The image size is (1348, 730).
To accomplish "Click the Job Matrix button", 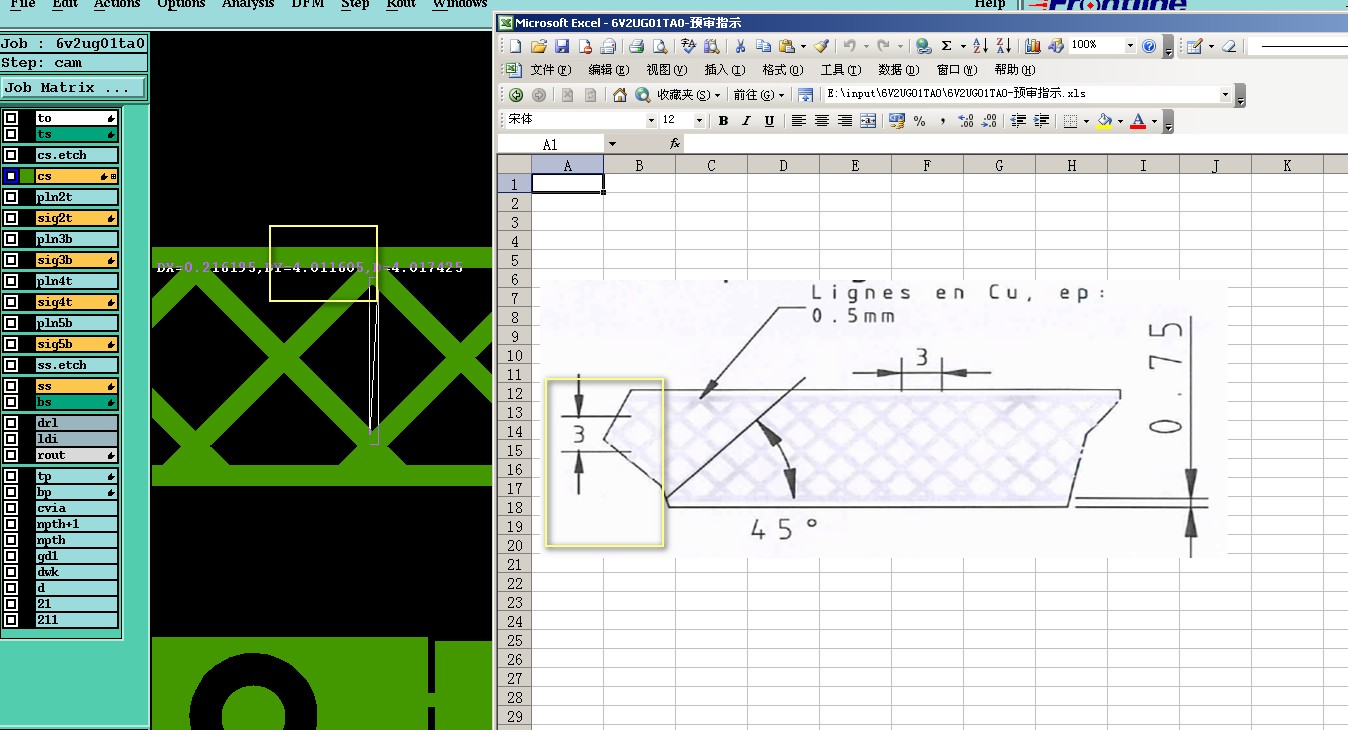I will pyautogui.click(x=74, y=88).
